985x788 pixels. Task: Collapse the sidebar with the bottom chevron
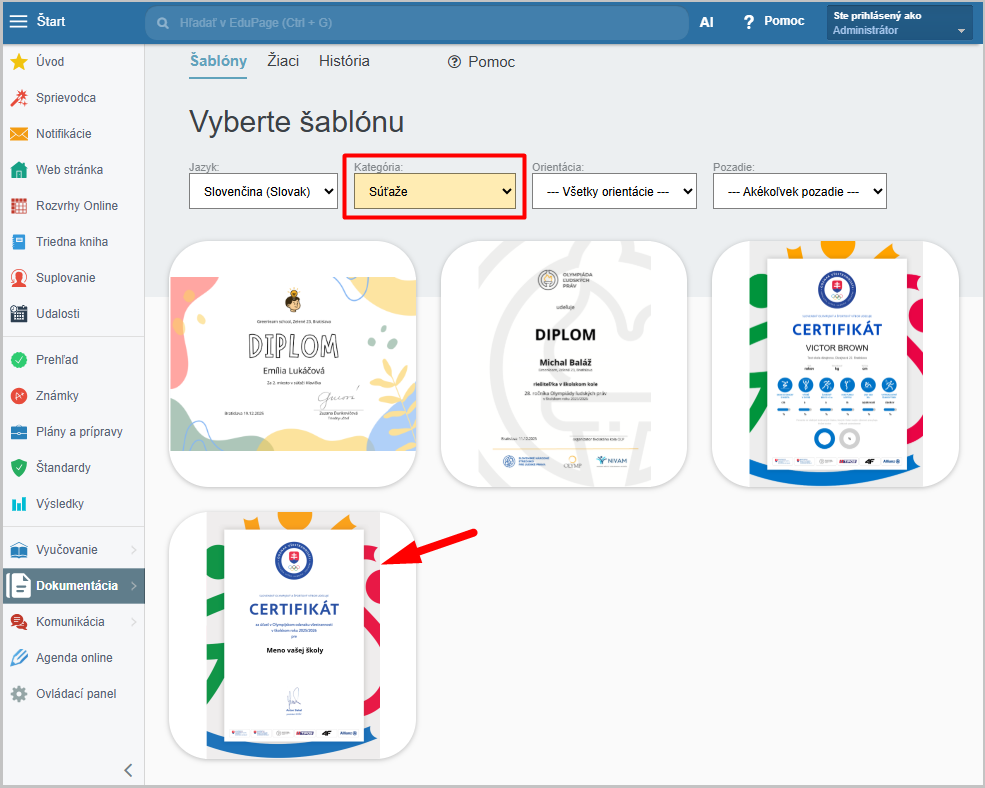(x=128, y=769)
